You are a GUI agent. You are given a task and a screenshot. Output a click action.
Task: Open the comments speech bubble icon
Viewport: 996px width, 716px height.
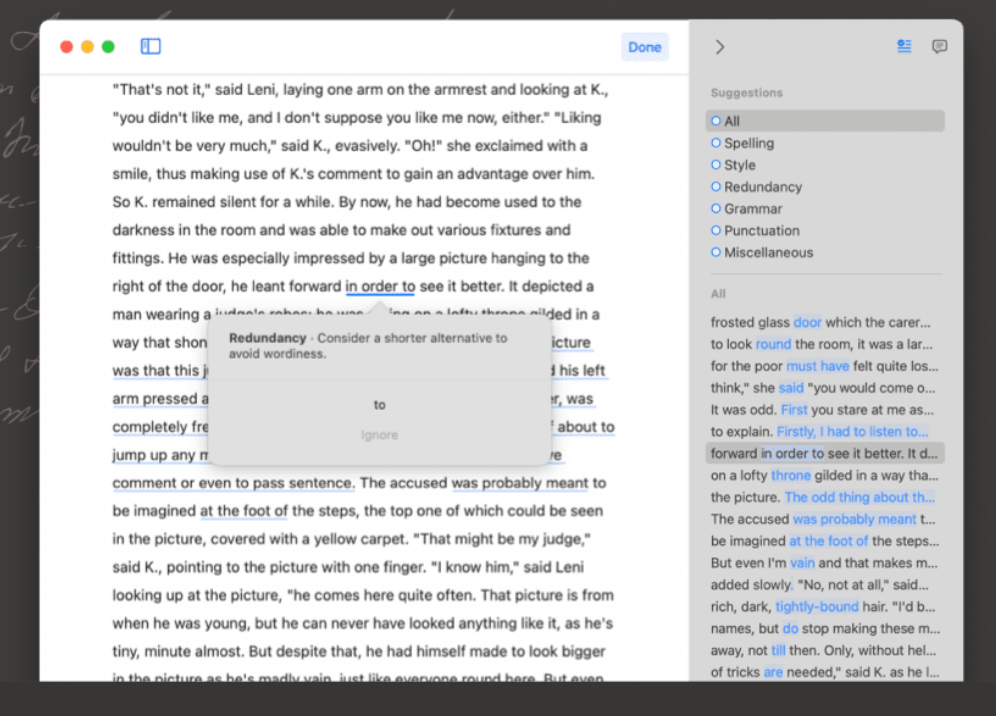(939, 46)
